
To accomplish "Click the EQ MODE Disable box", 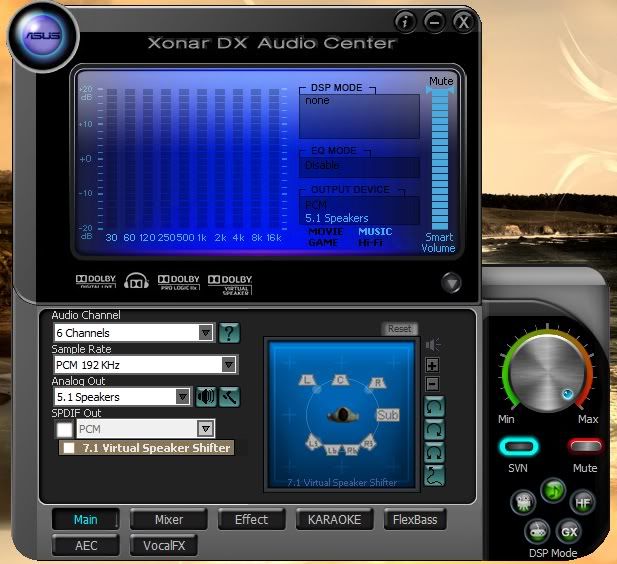I will (x=359, y=167).
